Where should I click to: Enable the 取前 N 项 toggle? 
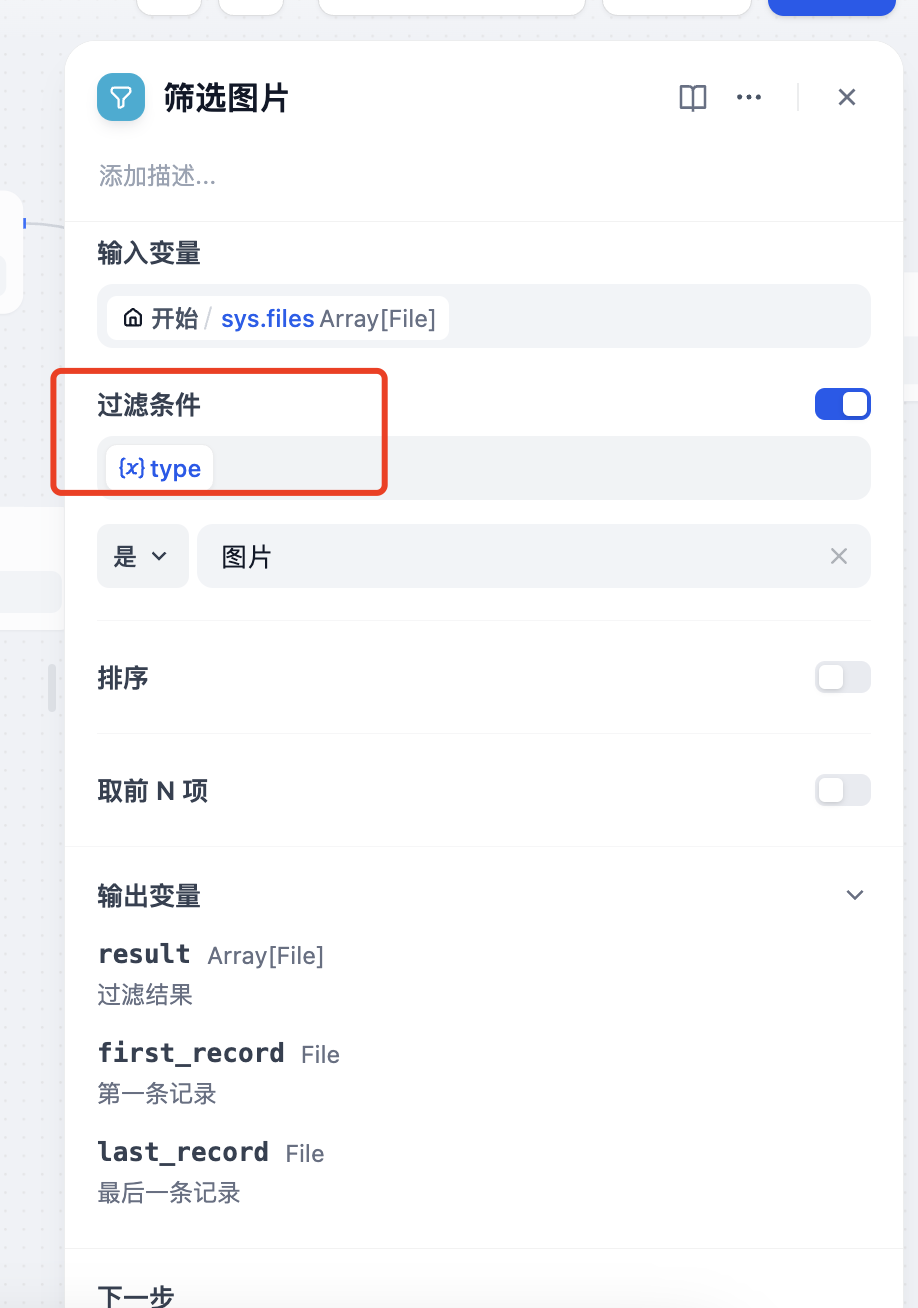click(x=842, y=790)
